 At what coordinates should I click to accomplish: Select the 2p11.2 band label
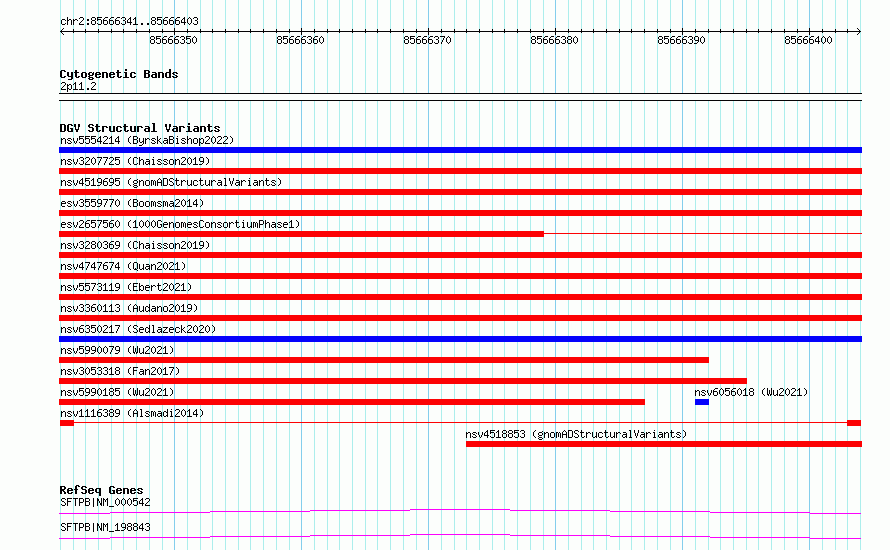tap(78, 87)
